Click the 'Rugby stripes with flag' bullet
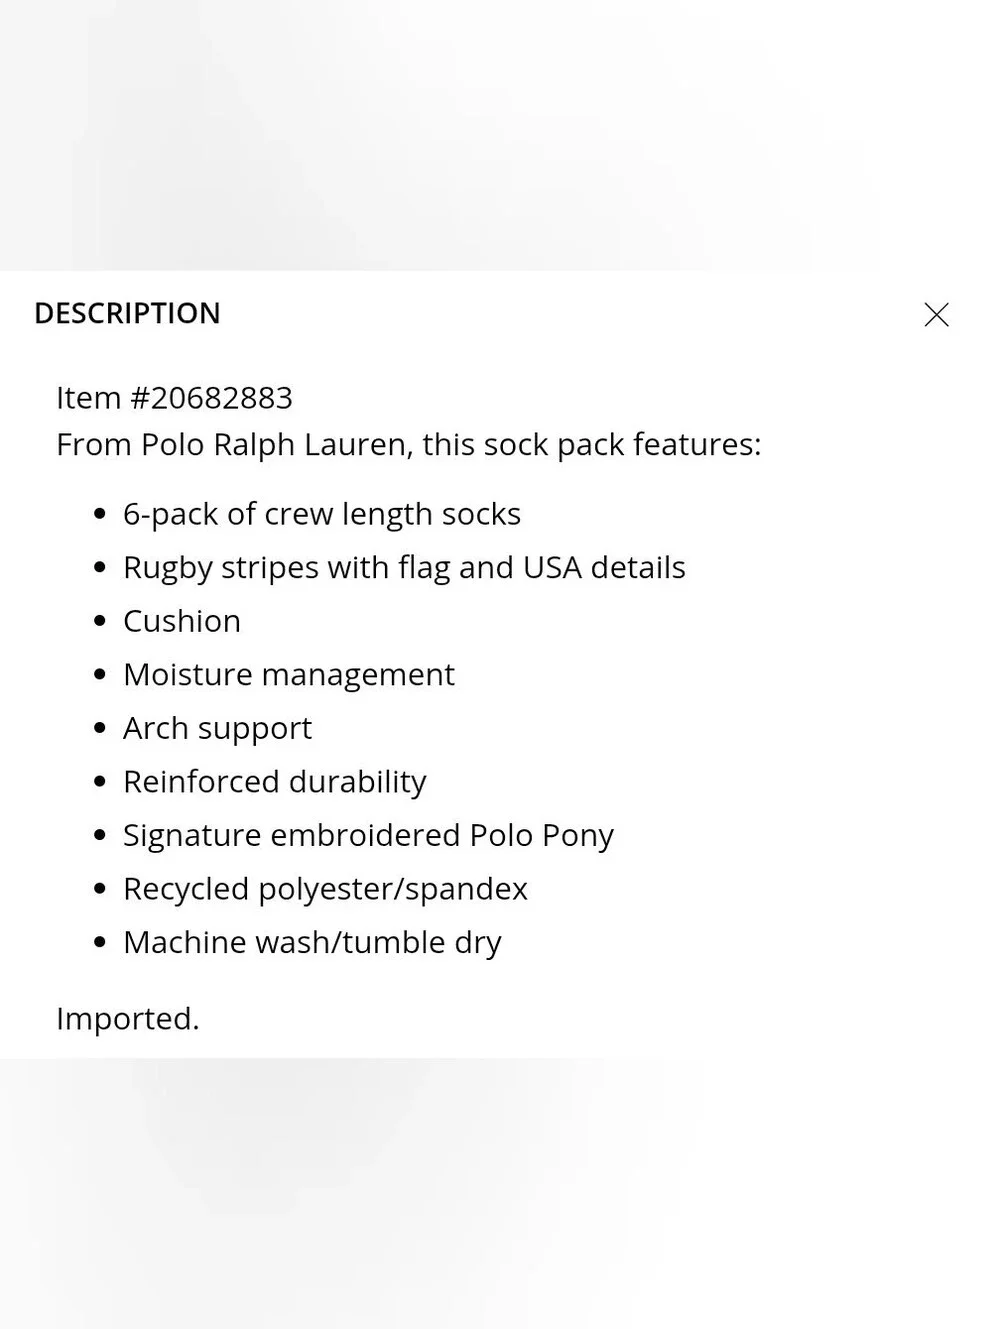This screenshot has height=1329, width=1000. 404,568
